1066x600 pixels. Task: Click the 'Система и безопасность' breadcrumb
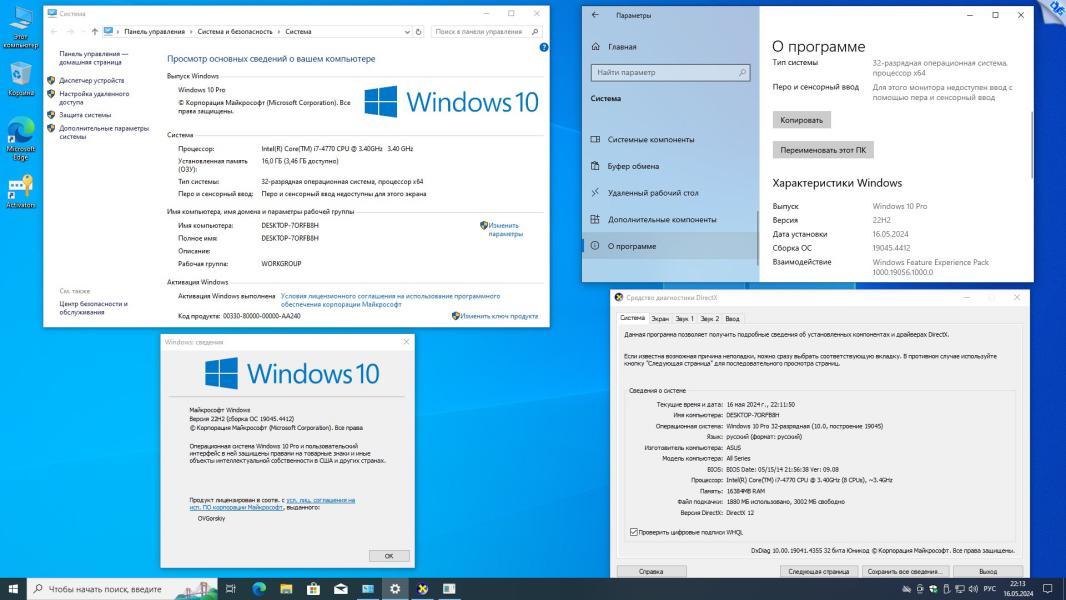(x=235, y=32)
